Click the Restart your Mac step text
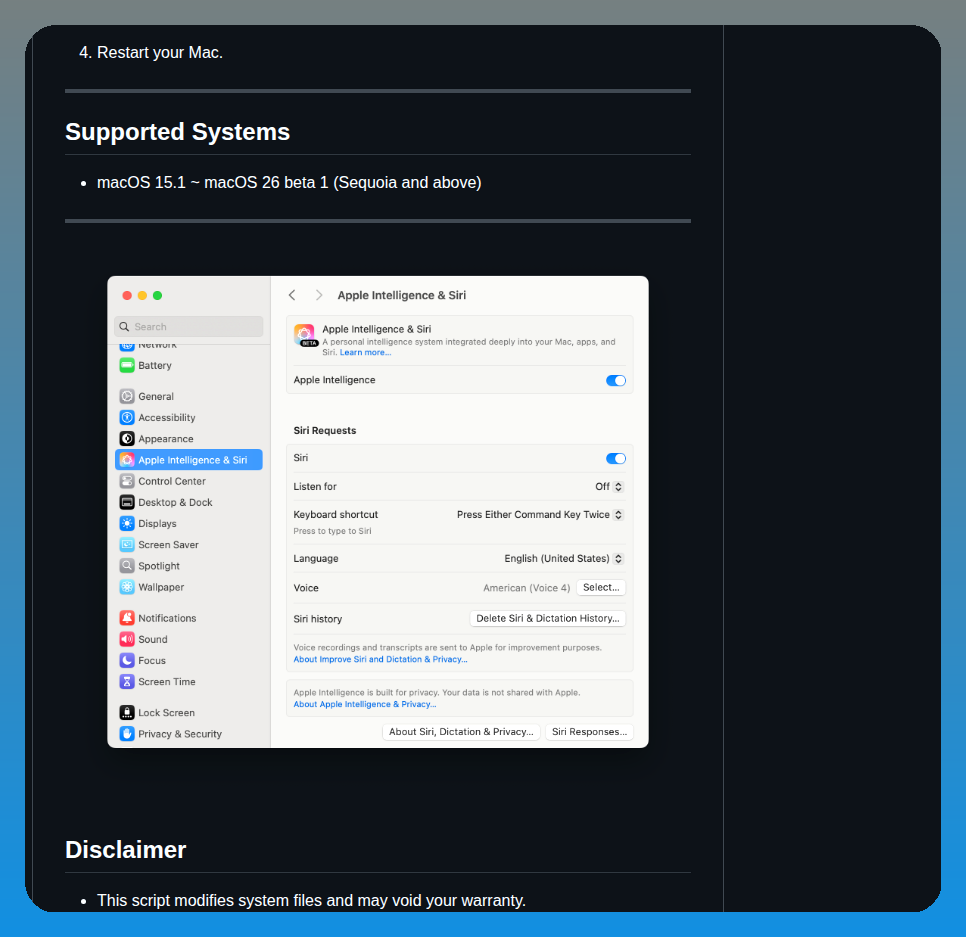Viewport: 966px width, 937px height. click(160, 52)
